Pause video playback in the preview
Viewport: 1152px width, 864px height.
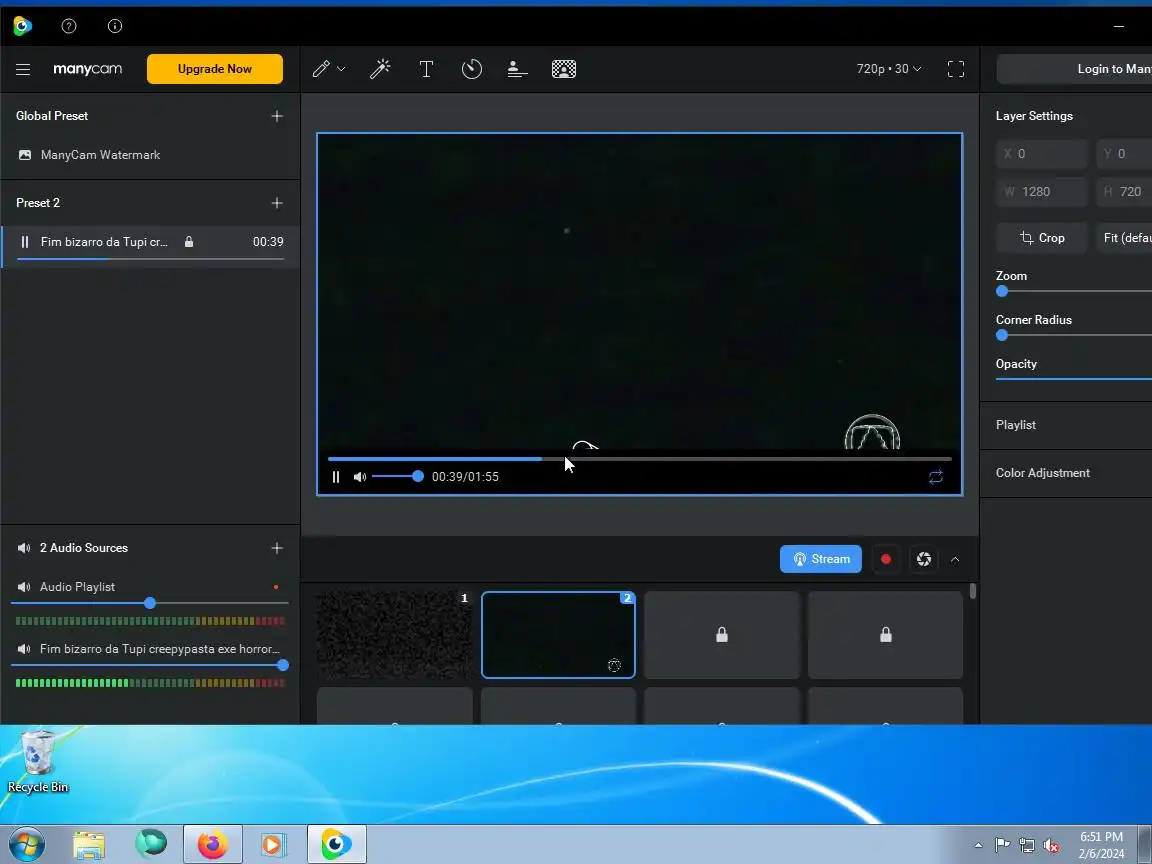tap(336, 477)
